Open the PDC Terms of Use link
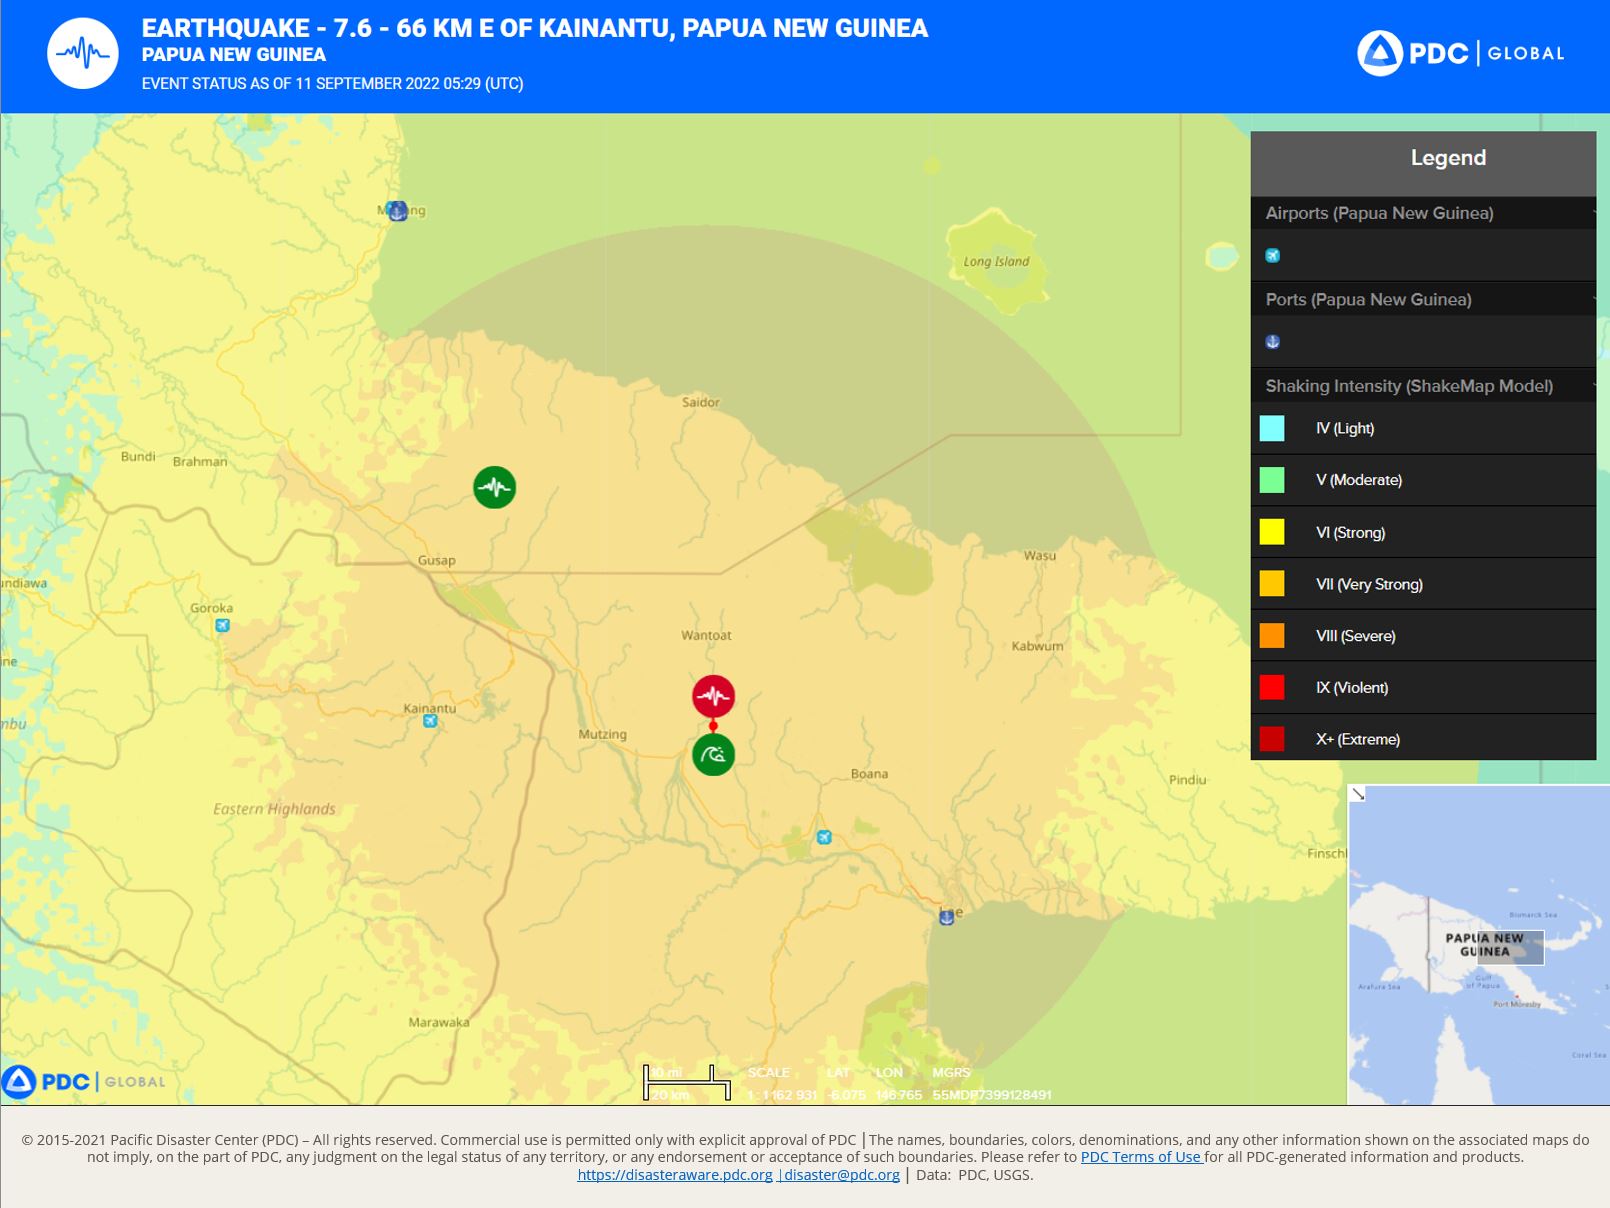This screenshot has height=1208, width=1610. click(x=1141, y=1157)
